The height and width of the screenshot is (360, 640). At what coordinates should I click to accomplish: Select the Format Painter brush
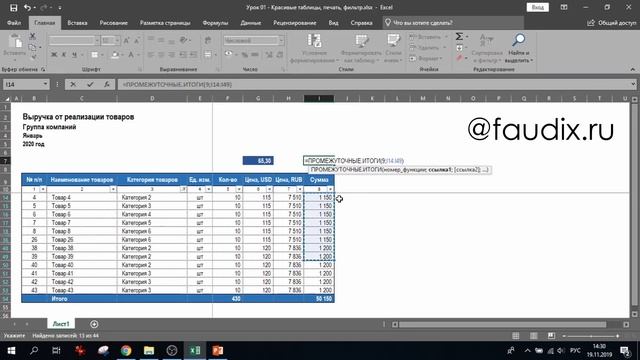[x=33, y=57]
